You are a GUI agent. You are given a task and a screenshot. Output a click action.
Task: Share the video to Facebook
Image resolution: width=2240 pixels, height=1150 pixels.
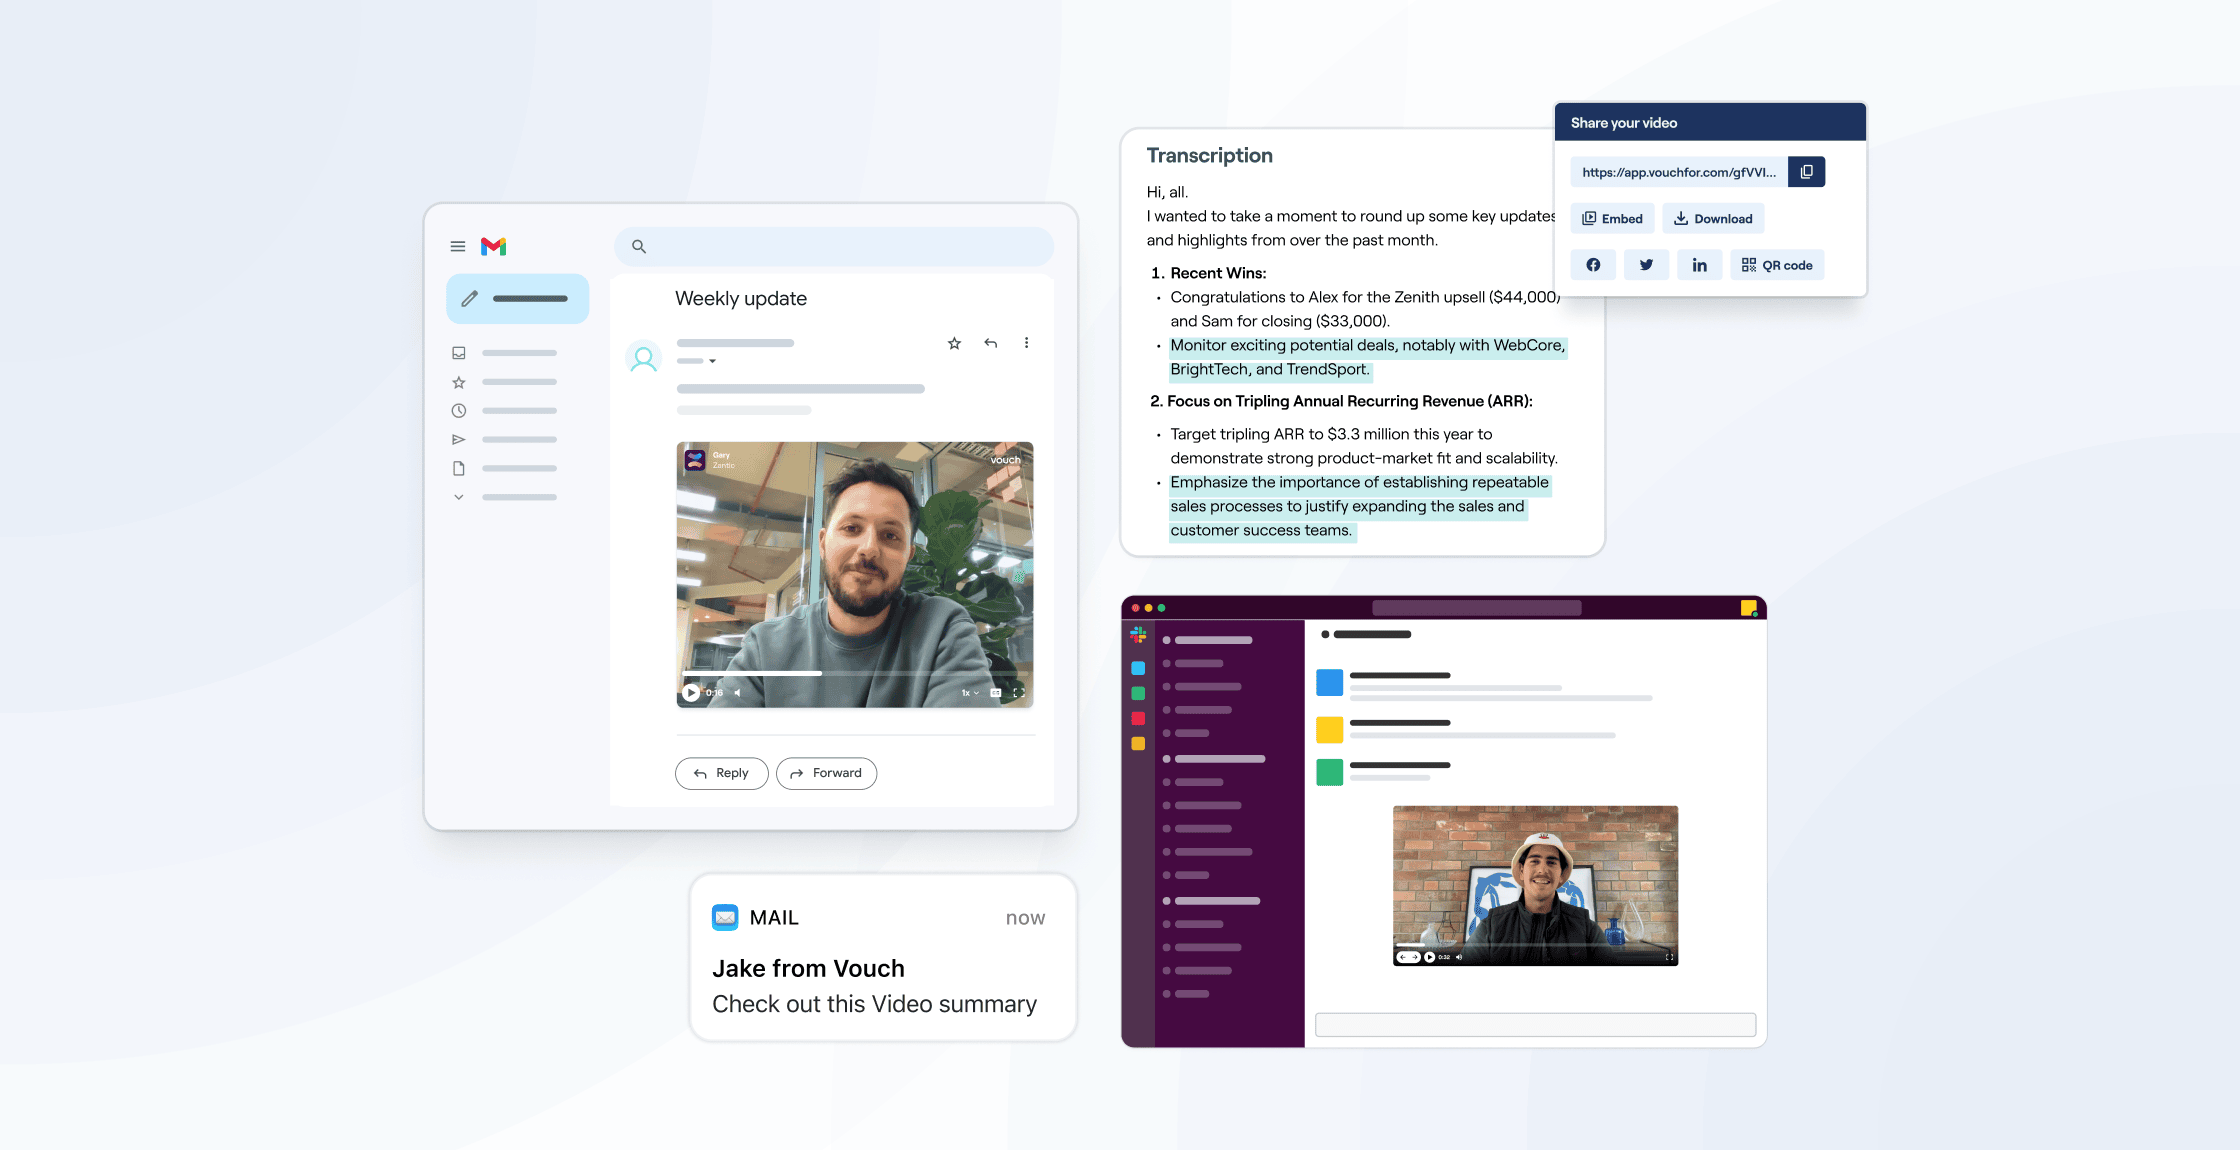pyautogui.click(x=1593, y=265)
